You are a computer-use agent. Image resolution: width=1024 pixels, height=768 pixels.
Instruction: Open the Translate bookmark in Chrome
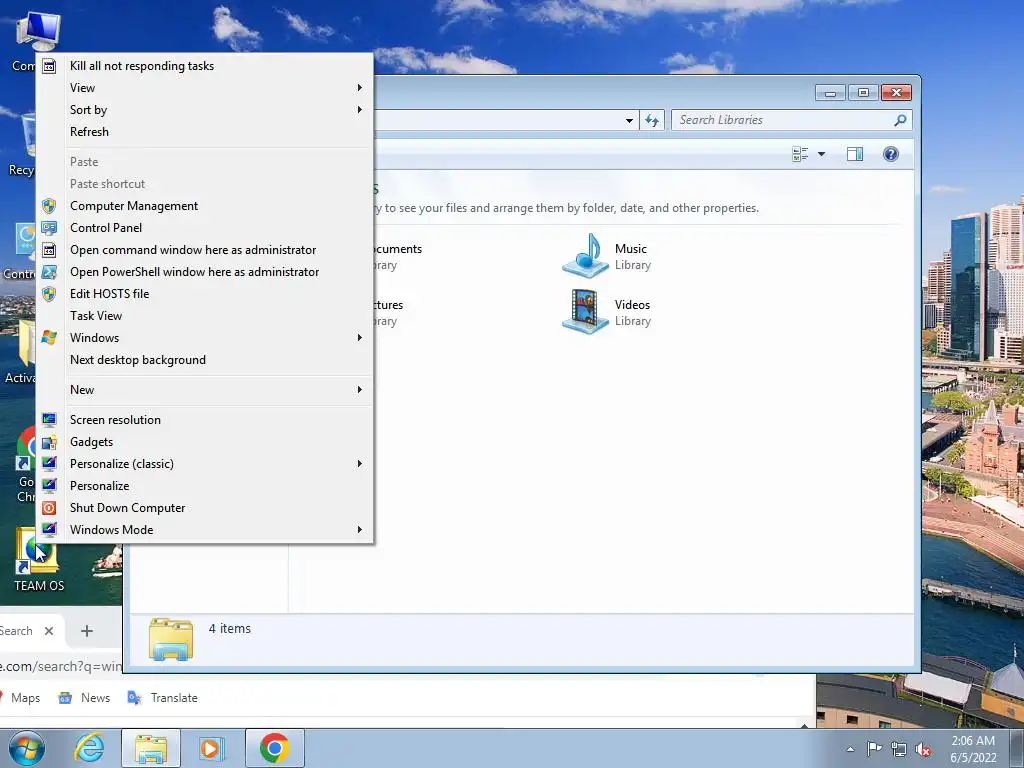pos(163,698)
